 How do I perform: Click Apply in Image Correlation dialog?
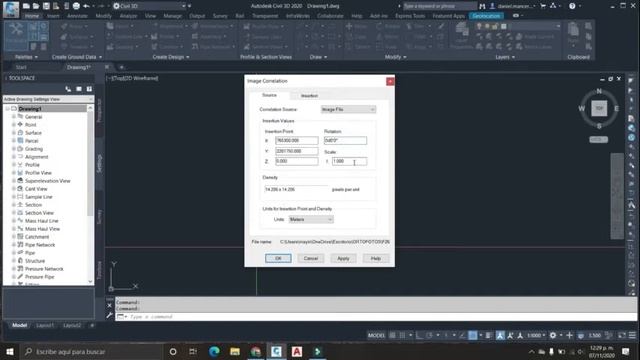[x=343, y=258]
